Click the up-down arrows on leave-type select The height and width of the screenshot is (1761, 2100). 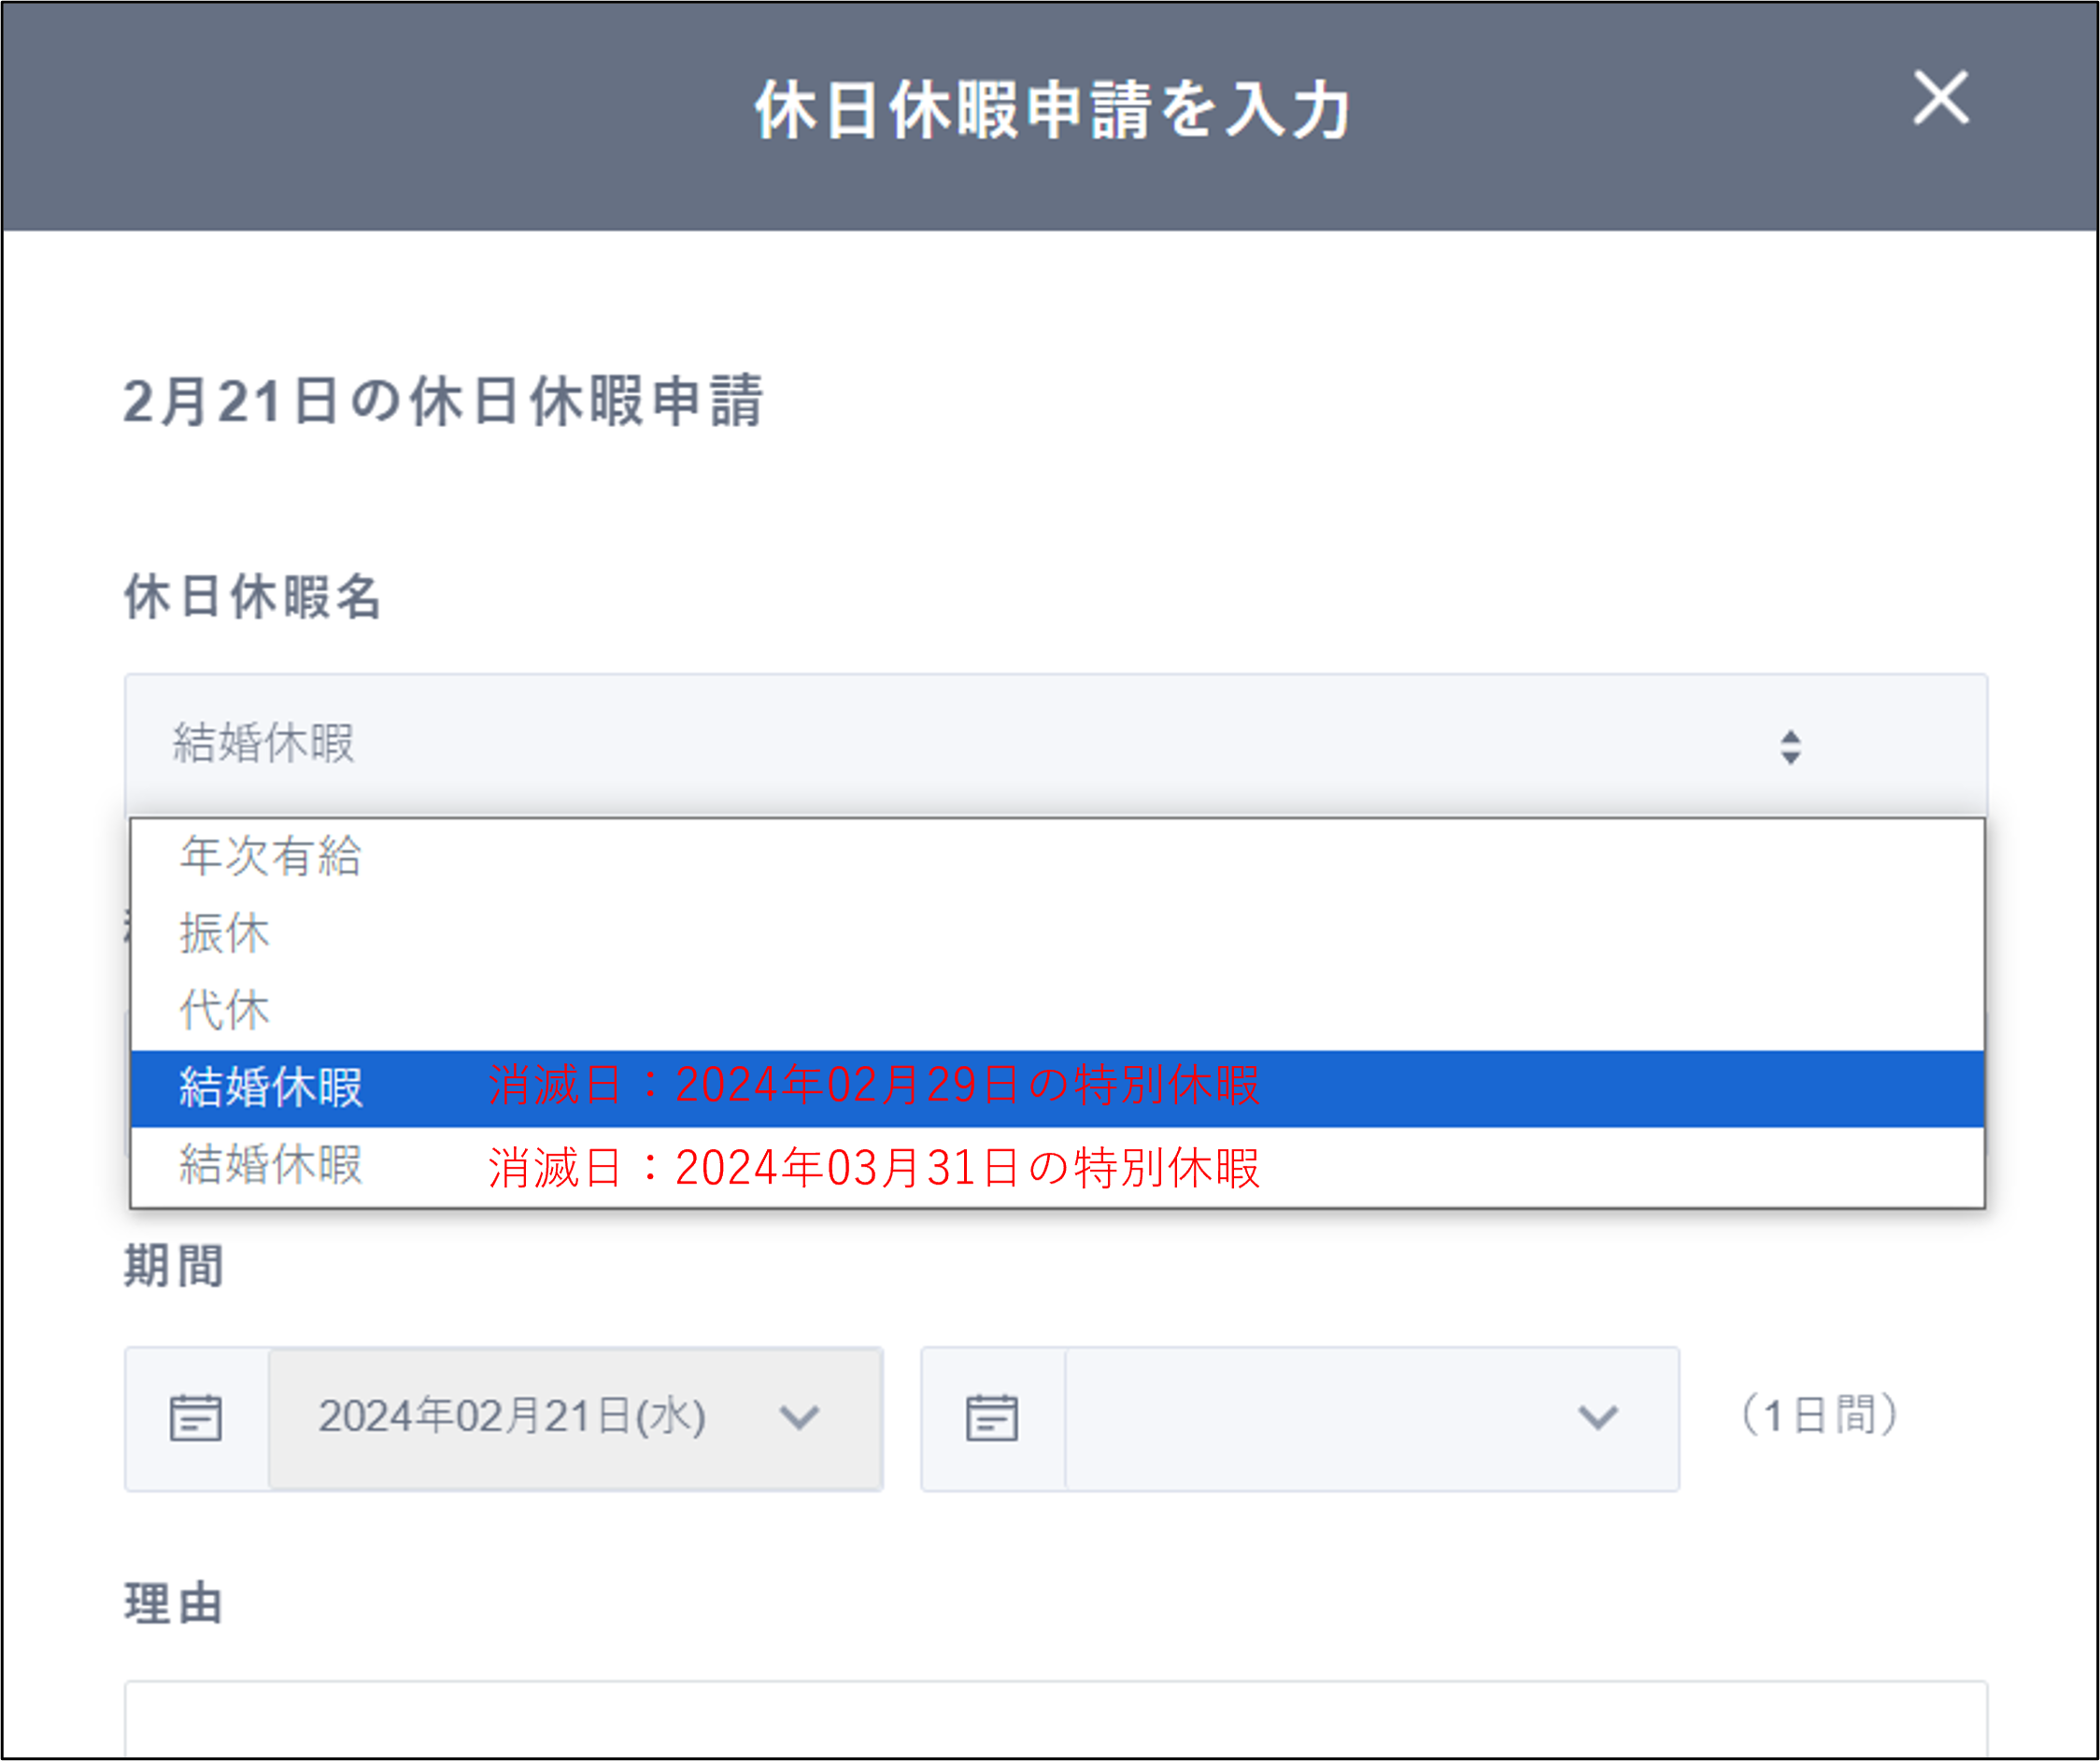[1789, 746]
